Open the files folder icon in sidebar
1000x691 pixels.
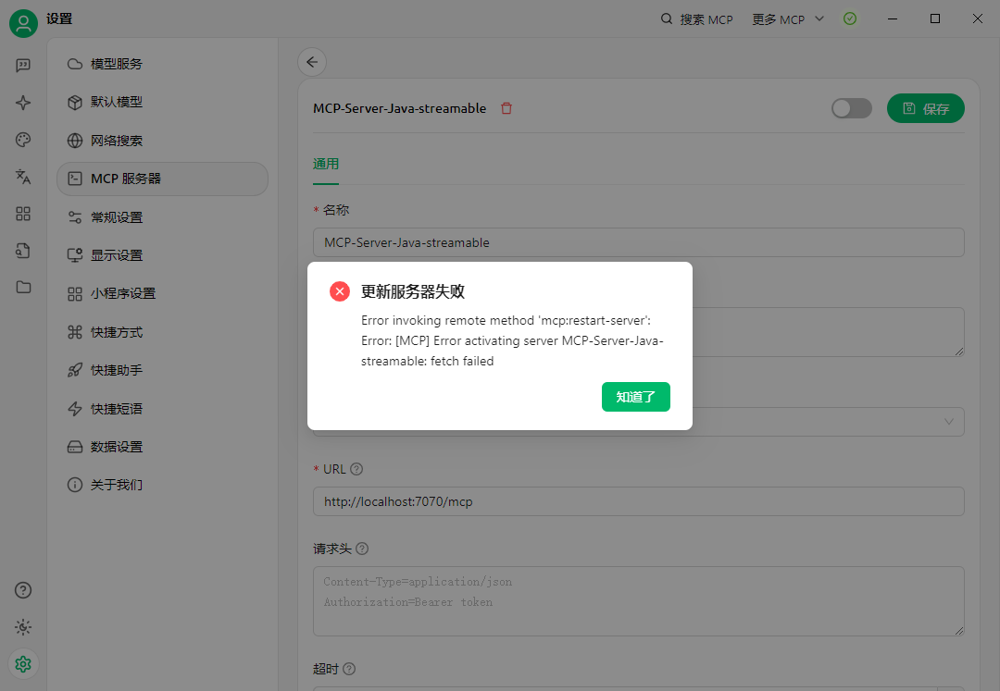(23, 287)
